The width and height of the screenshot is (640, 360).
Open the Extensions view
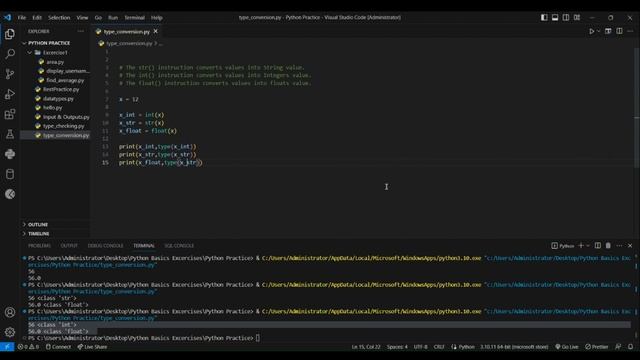[x=10, y=114]
